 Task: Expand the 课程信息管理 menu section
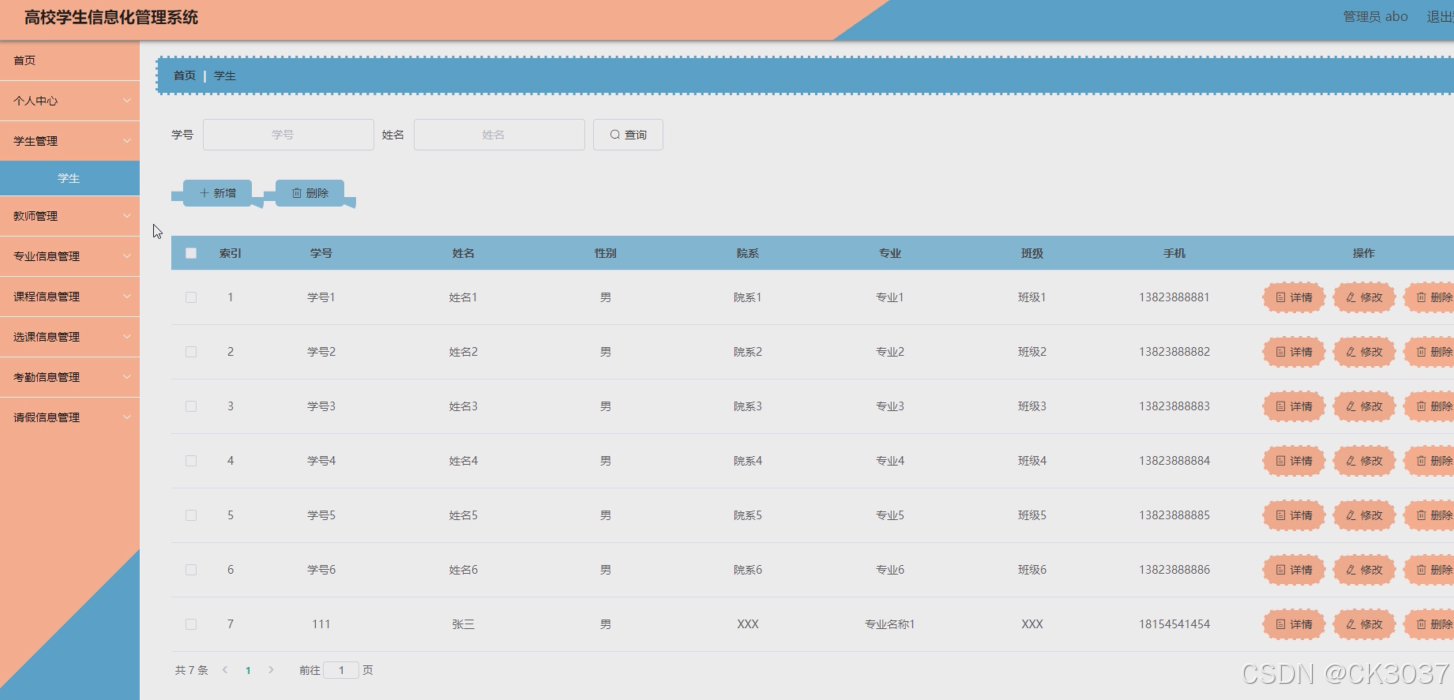69,296
